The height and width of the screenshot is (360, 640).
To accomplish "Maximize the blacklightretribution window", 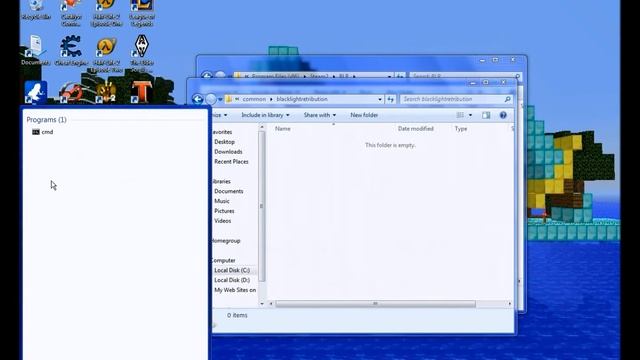I will point(485,82).
